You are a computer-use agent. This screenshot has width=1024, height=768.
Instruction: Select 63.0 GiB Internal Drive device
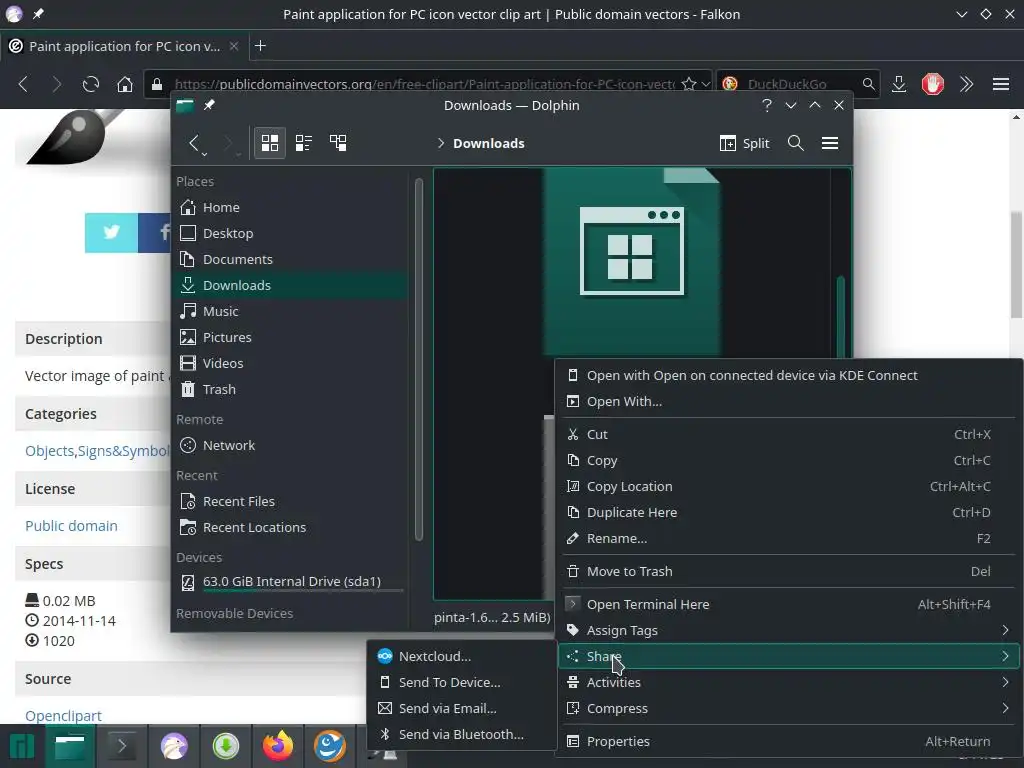coord(291,582)
